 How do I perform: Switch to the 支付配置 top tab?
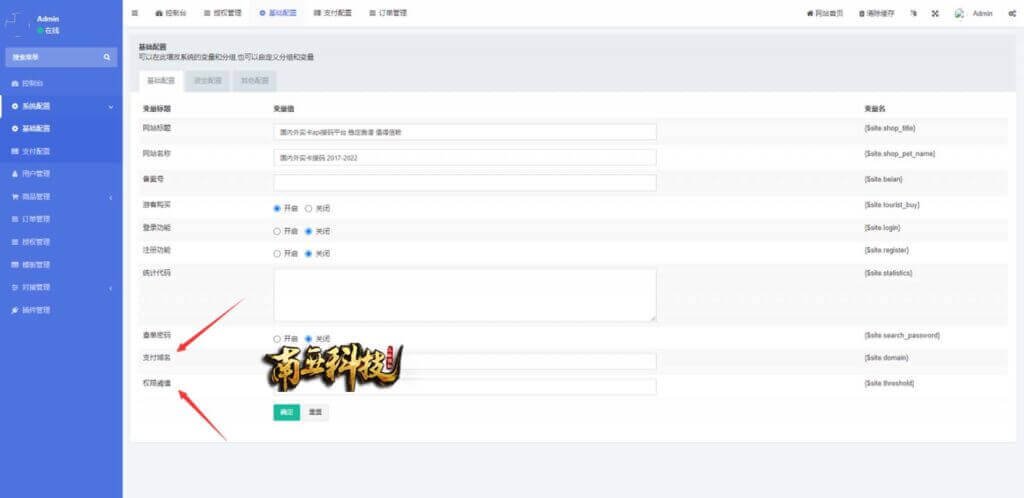[332, 13]
